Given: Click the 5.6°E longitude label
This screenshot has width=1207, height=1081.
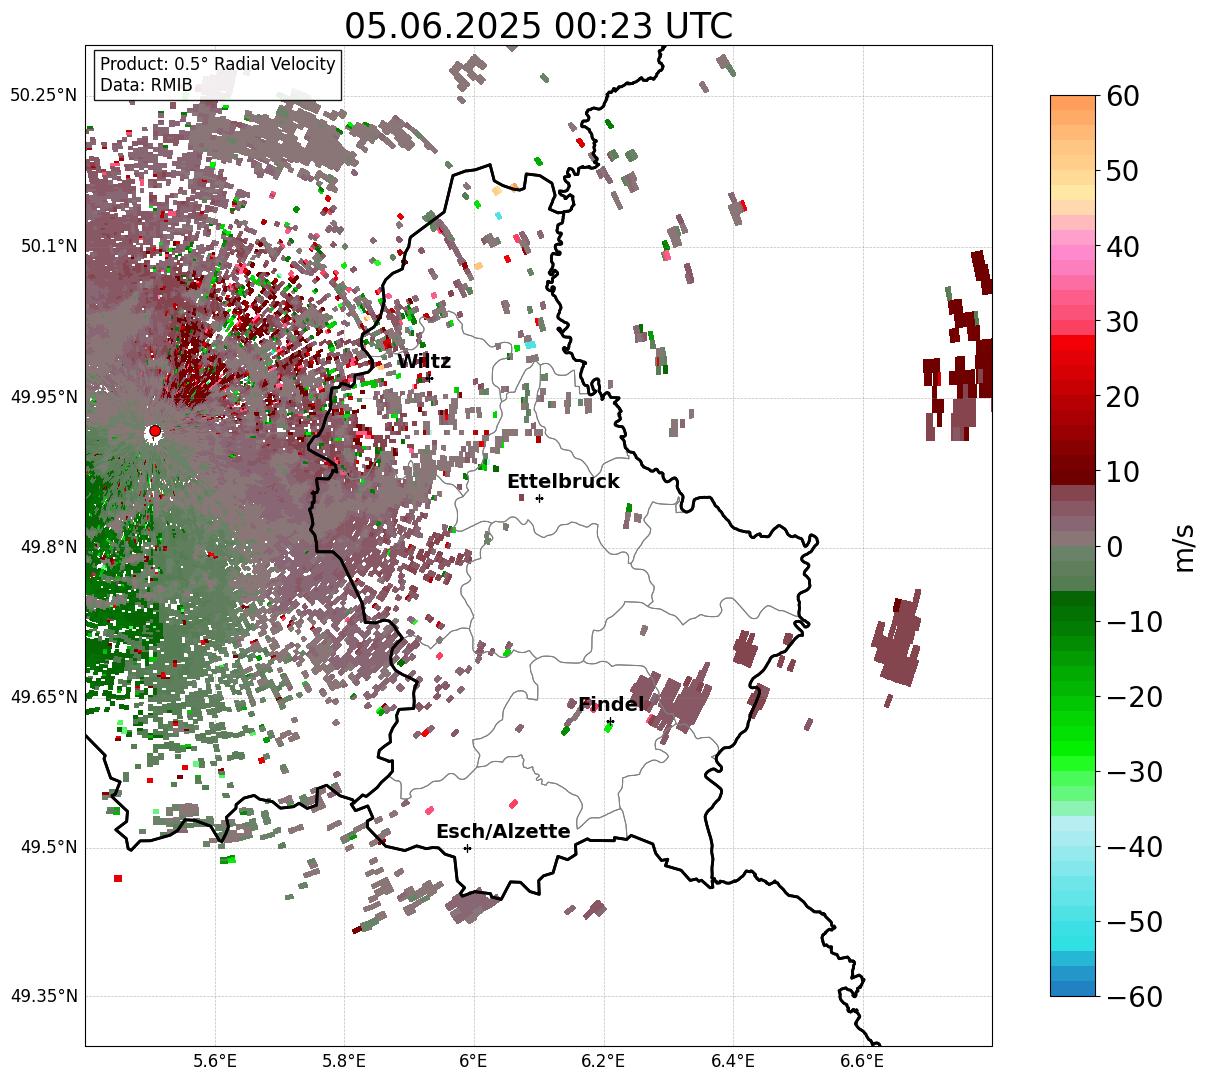Looking at the screenshot, I should (215, 1061).
